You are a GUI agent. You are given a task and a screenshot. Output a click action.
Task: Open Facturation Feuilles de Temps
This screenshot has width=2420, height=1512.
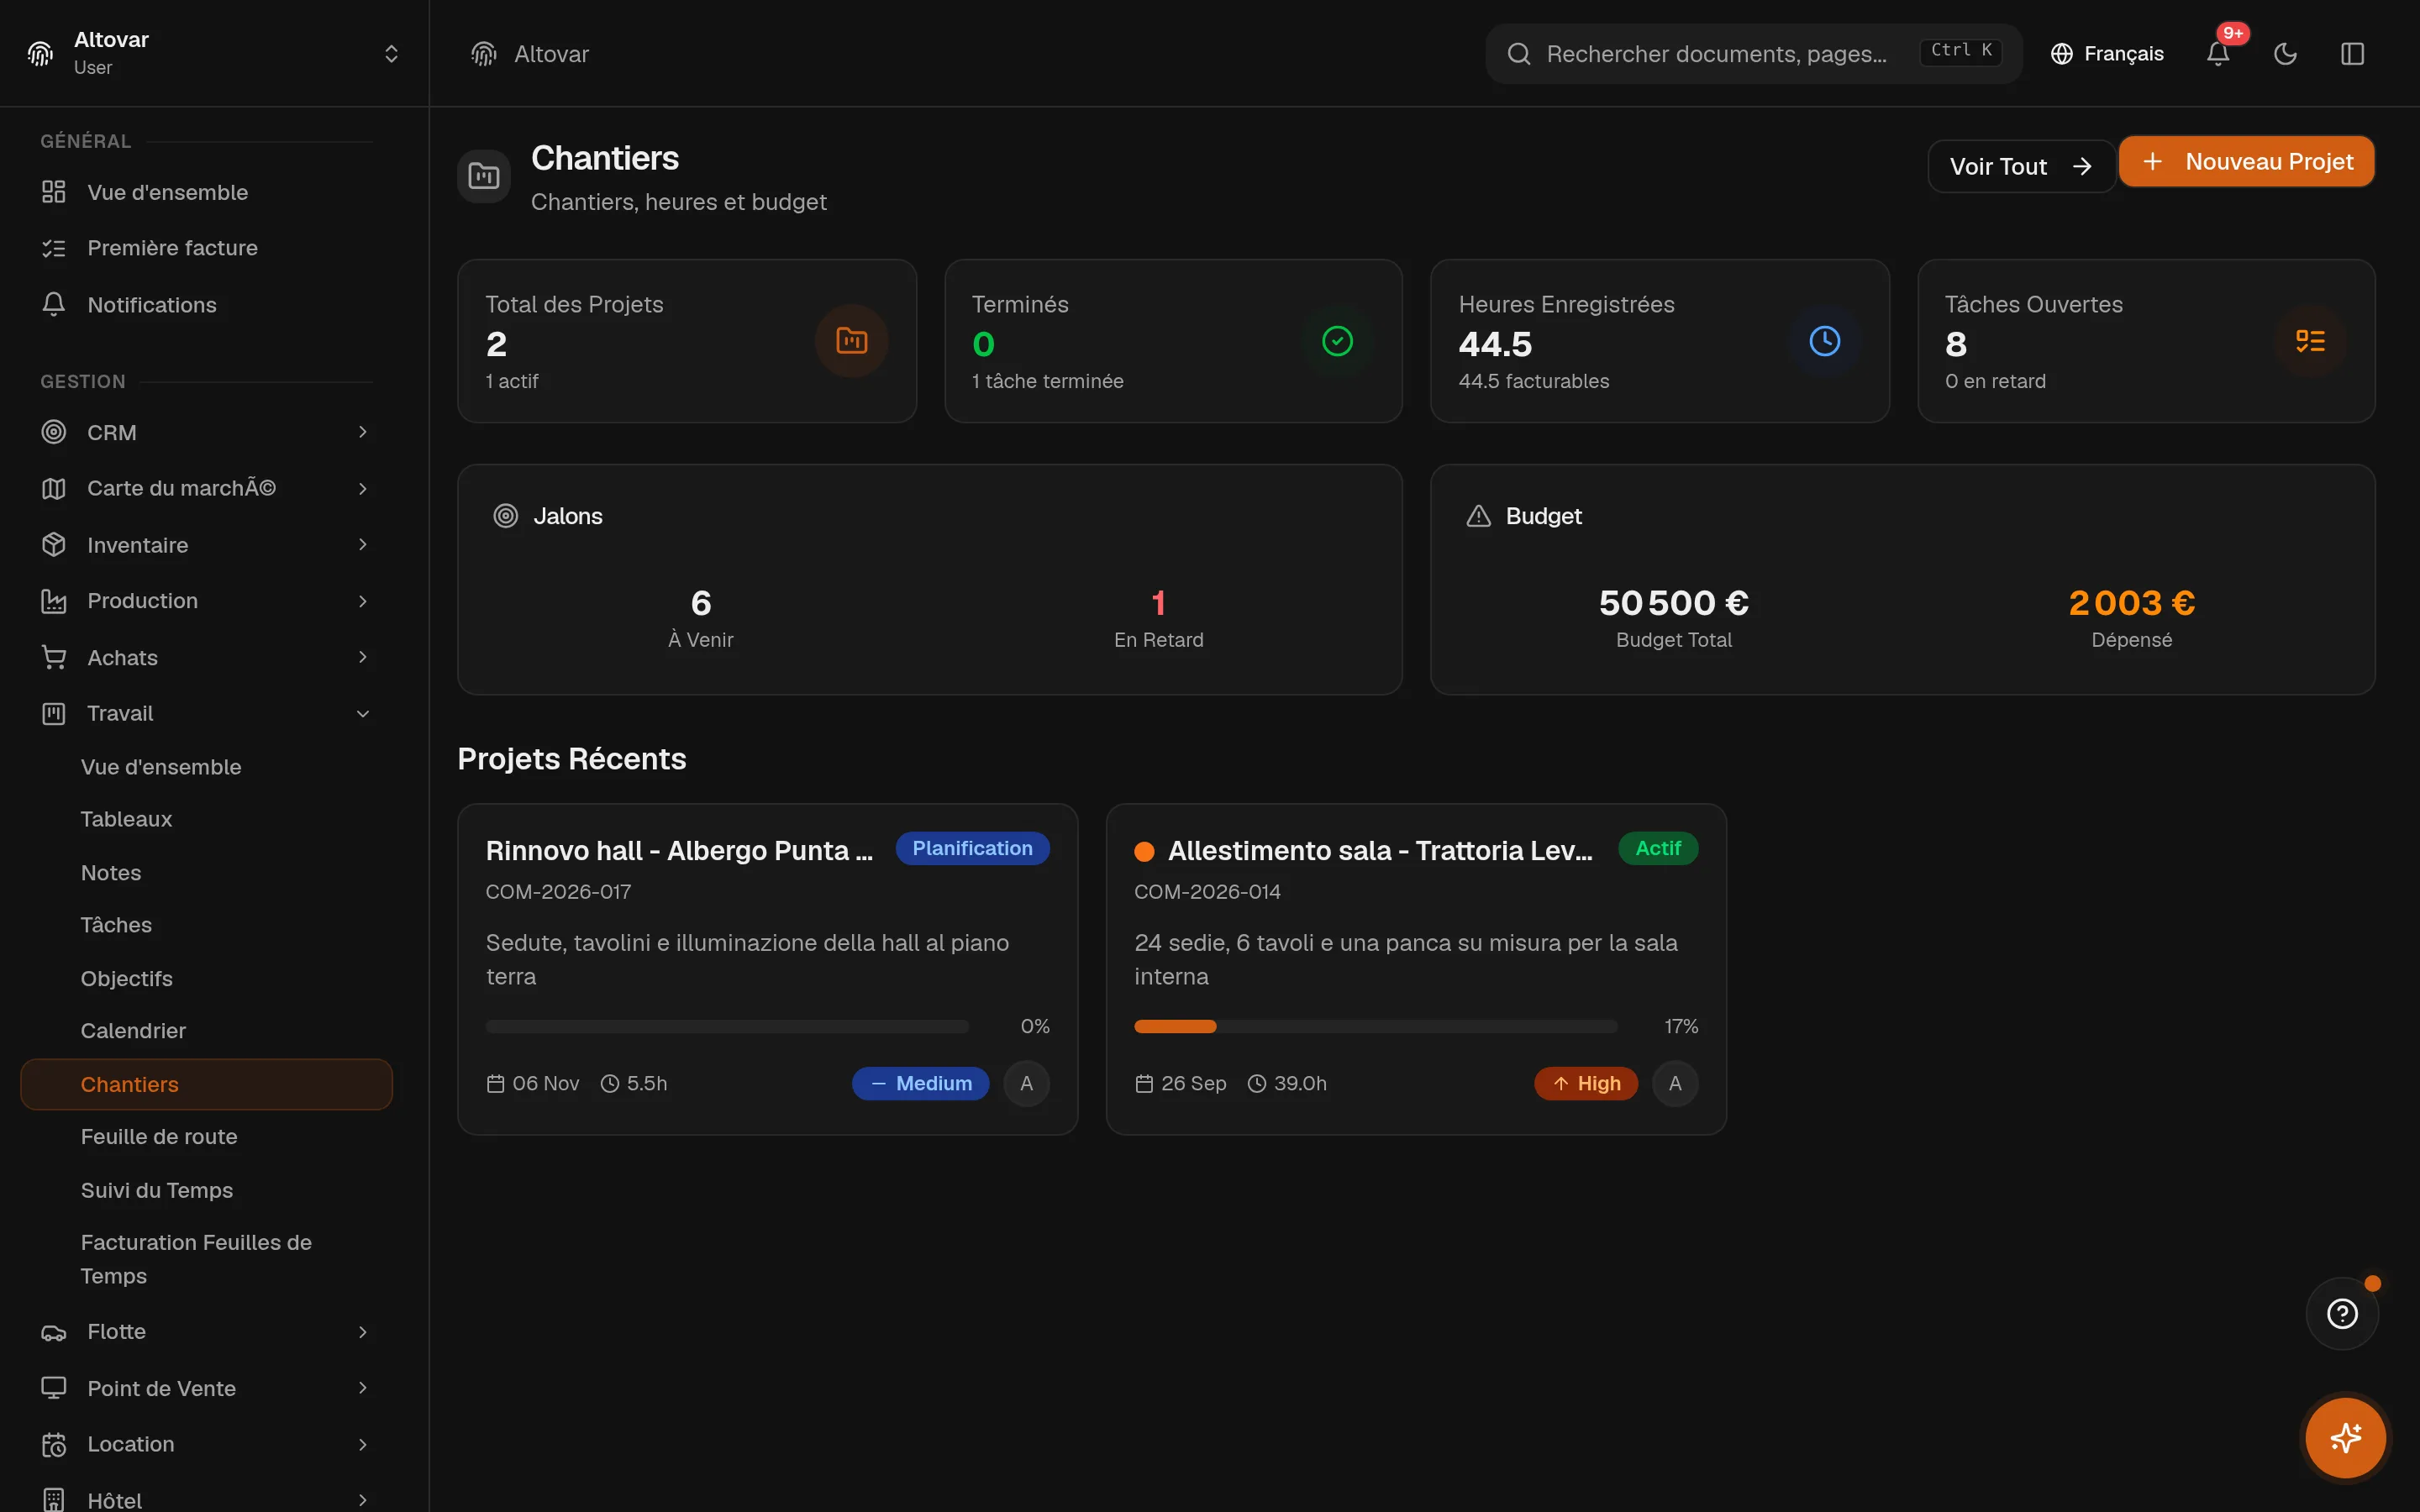(x=206, y=1259)
